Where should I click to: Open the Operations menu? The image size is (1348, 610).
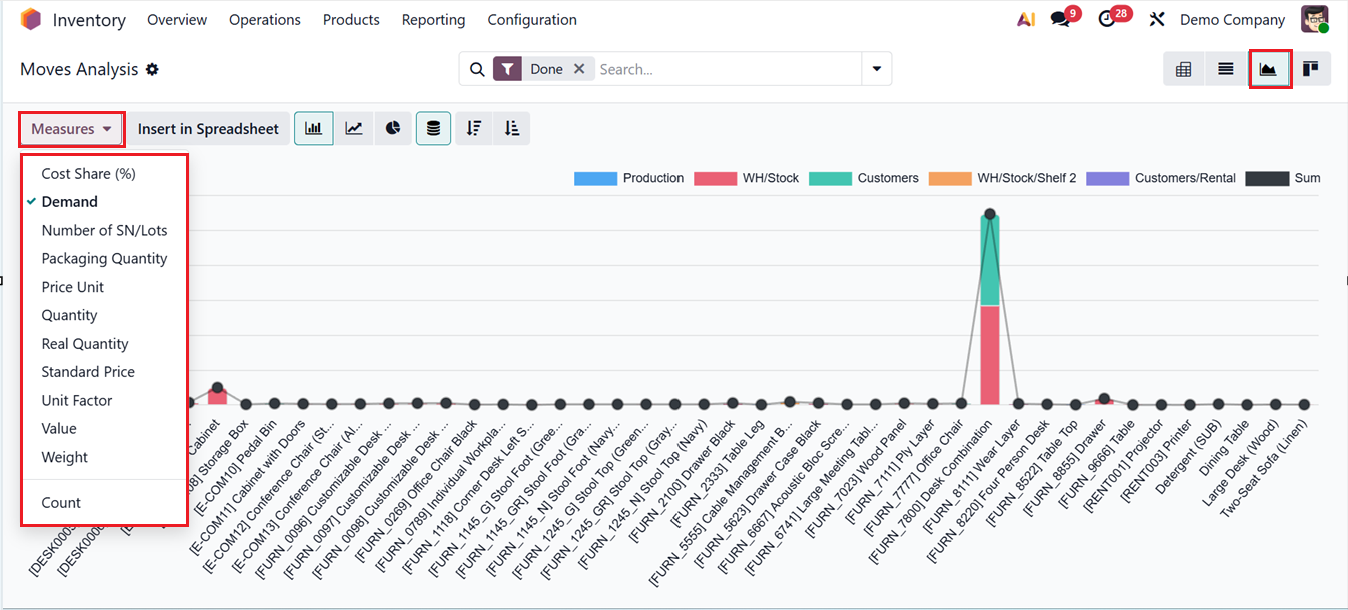pos(264,19)
